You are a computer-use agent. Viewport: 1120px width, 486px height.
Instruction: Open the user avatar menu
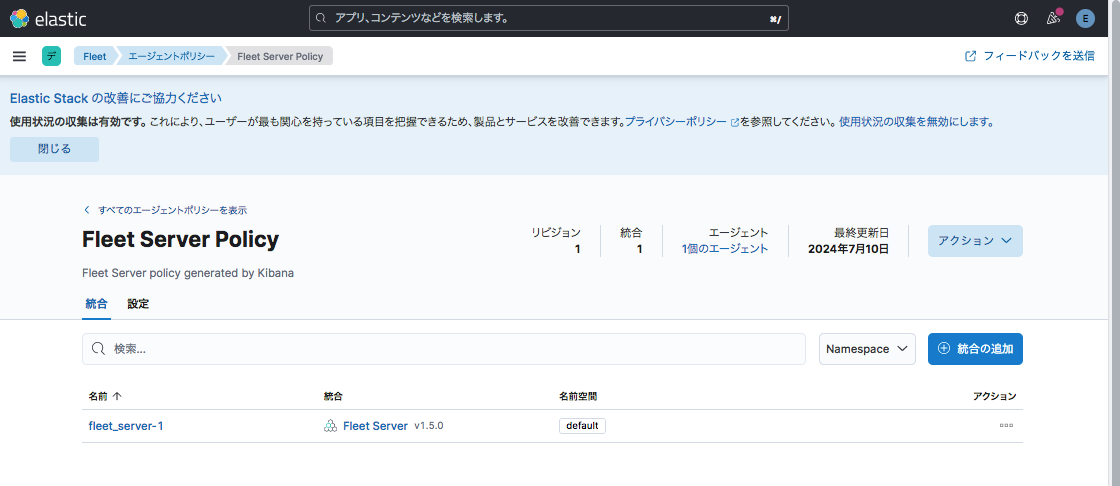tap(1085, 18)
